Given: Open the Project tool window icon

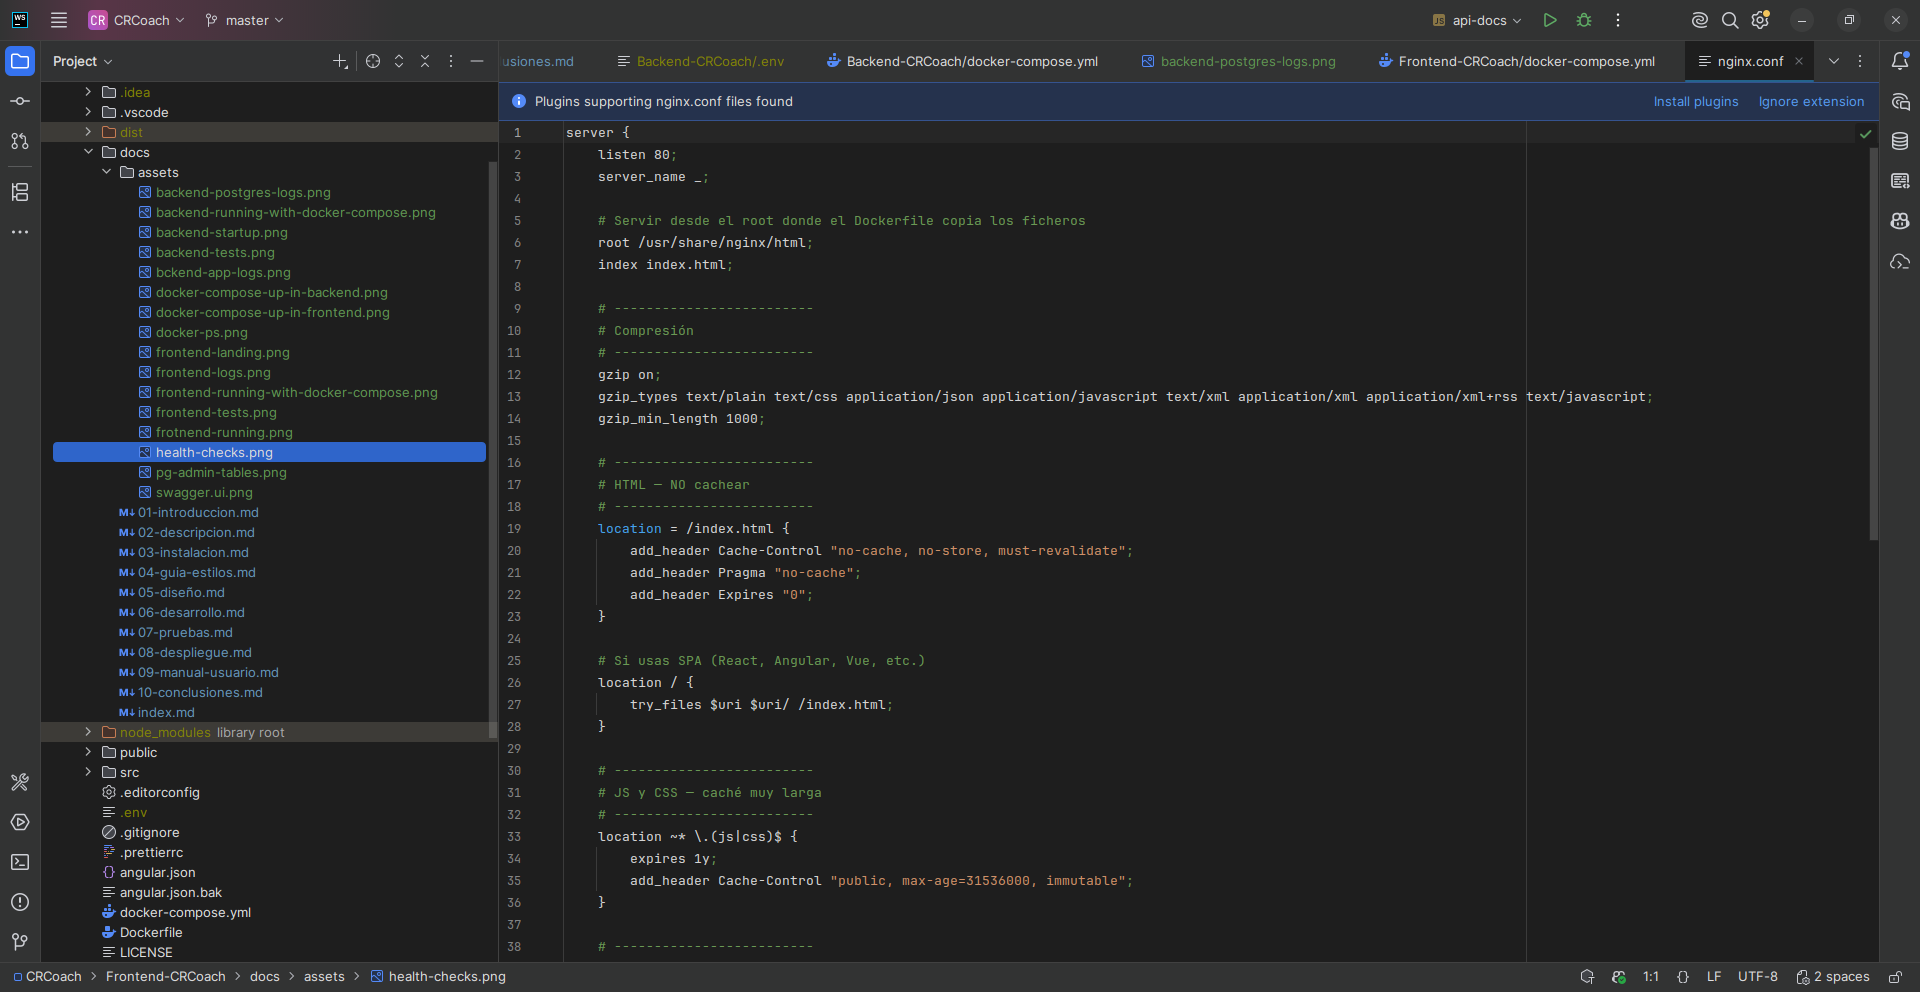Looking at the screenshot, I should [x=20, y=61].
